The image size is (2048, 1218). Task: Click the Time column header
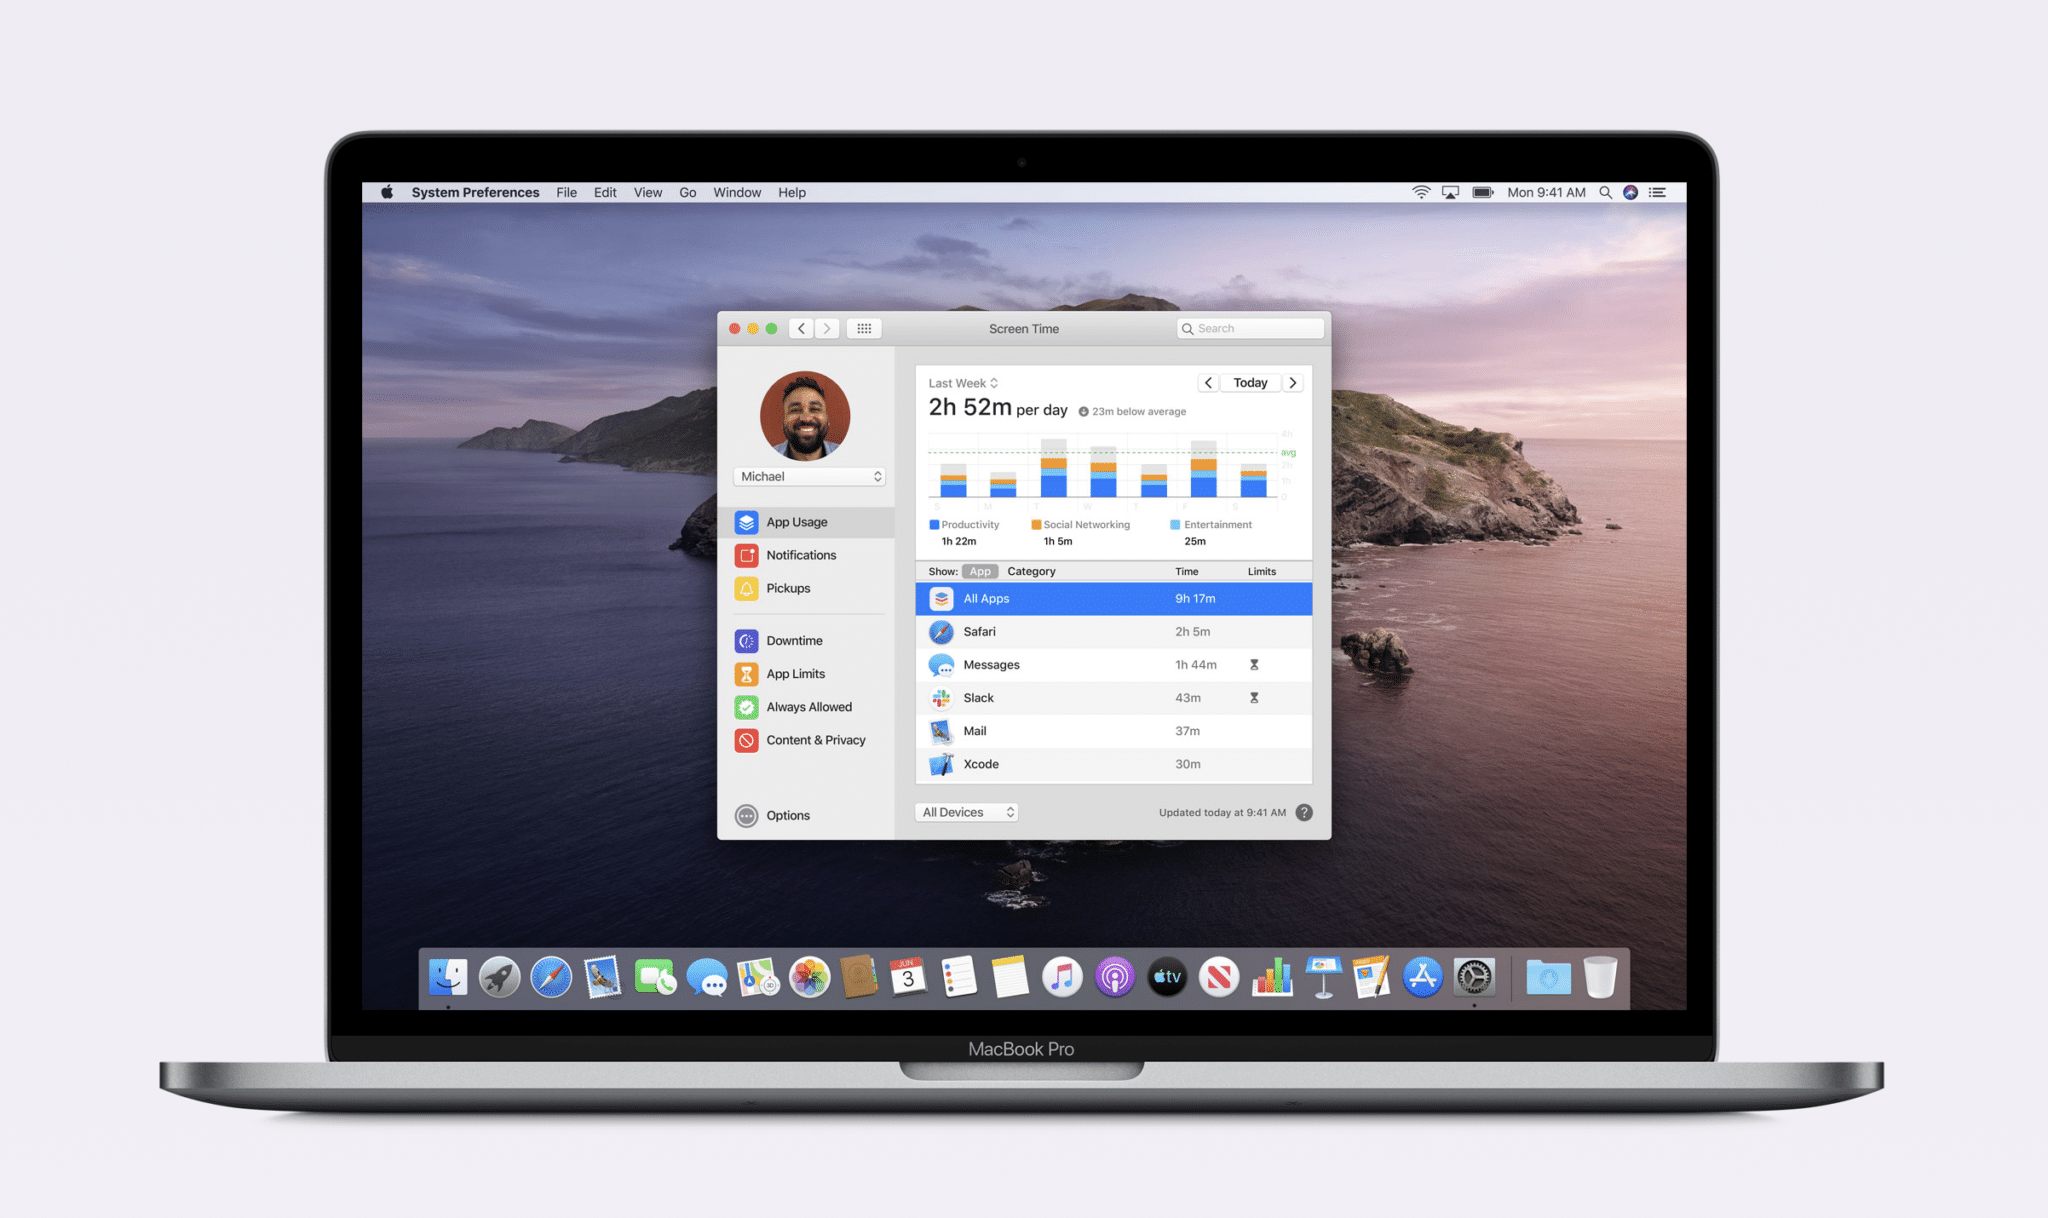pos(1186,572)
